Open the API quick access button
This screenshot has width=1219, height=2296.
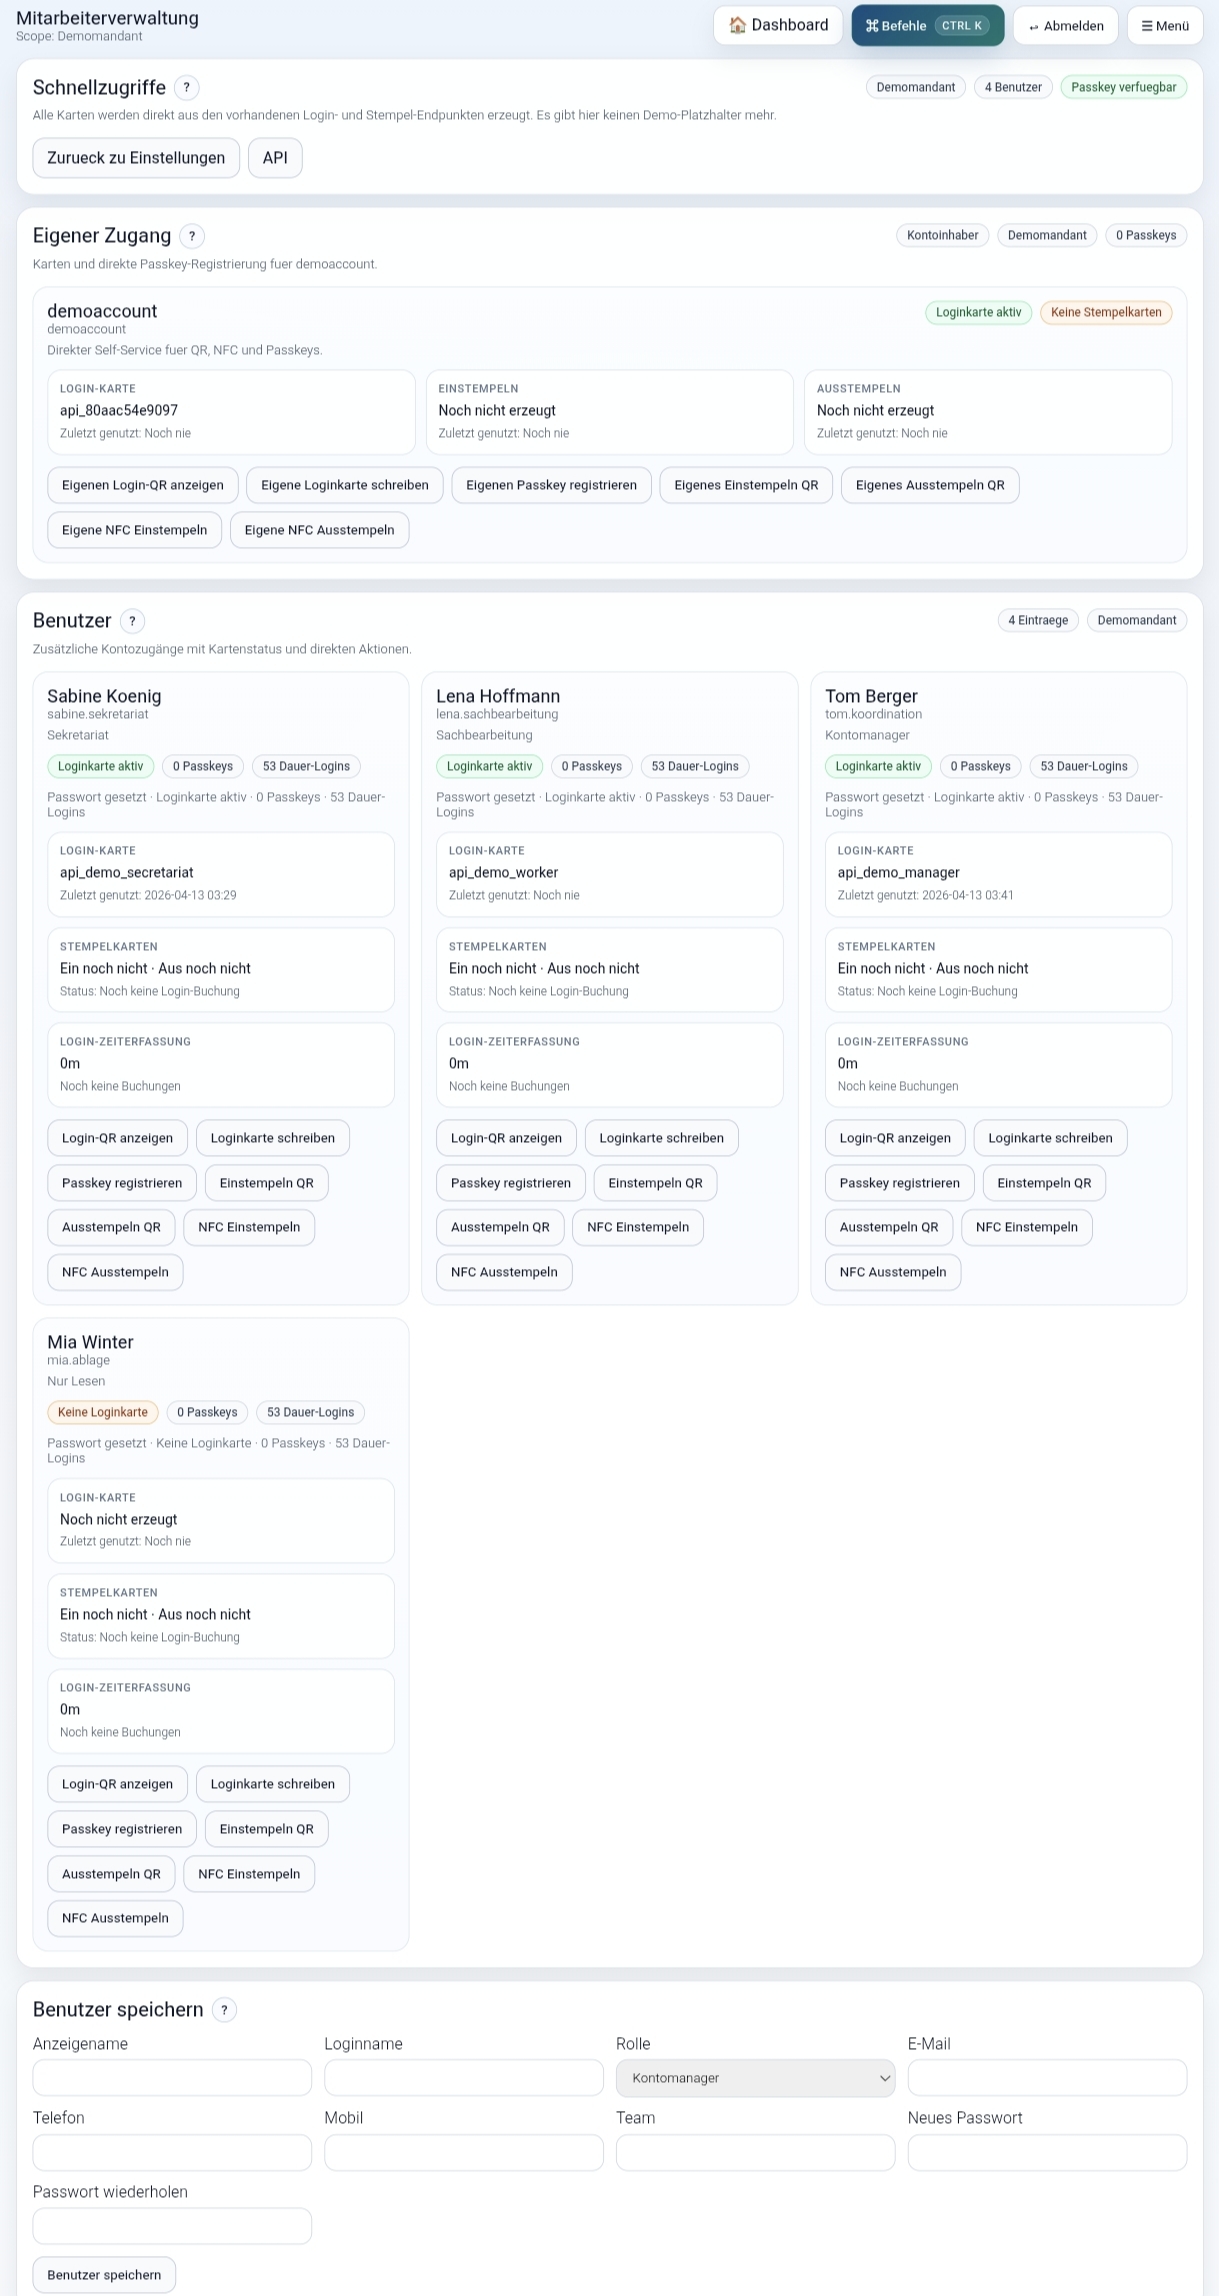tap(275, 158)
